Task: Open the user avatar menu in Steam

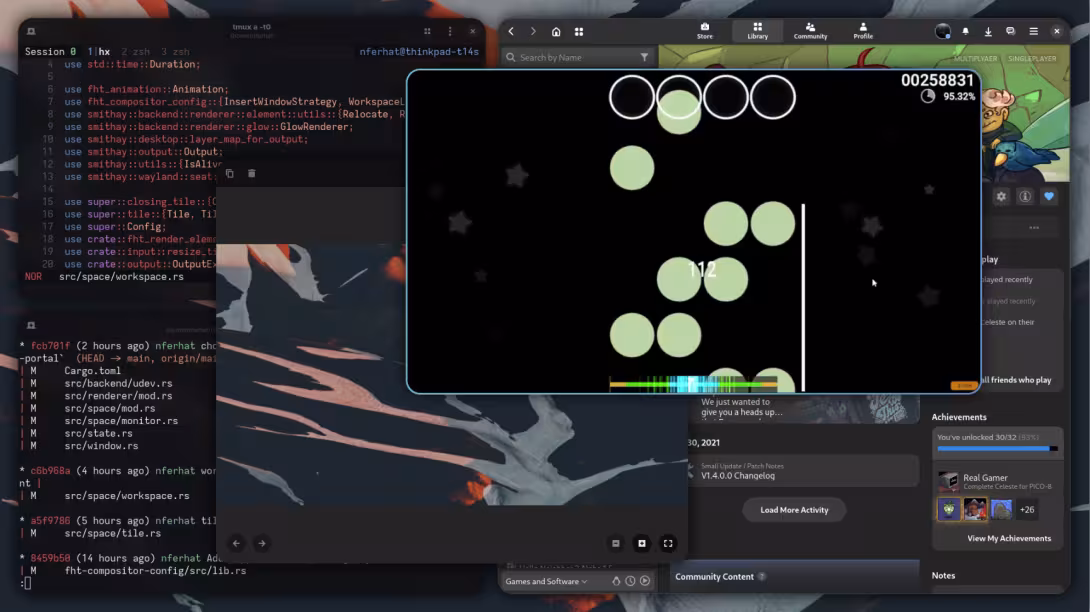Action: click(943, 31)
